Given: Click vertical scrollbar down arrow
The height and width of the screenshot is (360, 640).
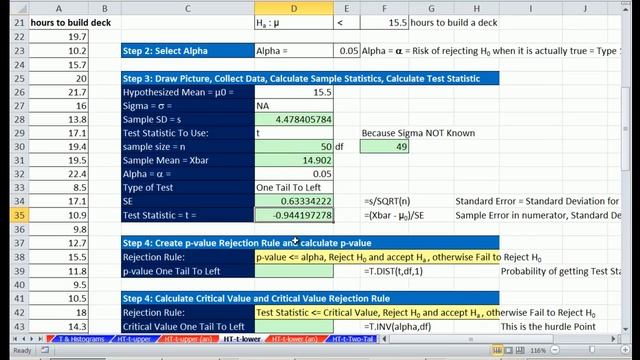Looking at the screenshot, I should click(625, 329).
